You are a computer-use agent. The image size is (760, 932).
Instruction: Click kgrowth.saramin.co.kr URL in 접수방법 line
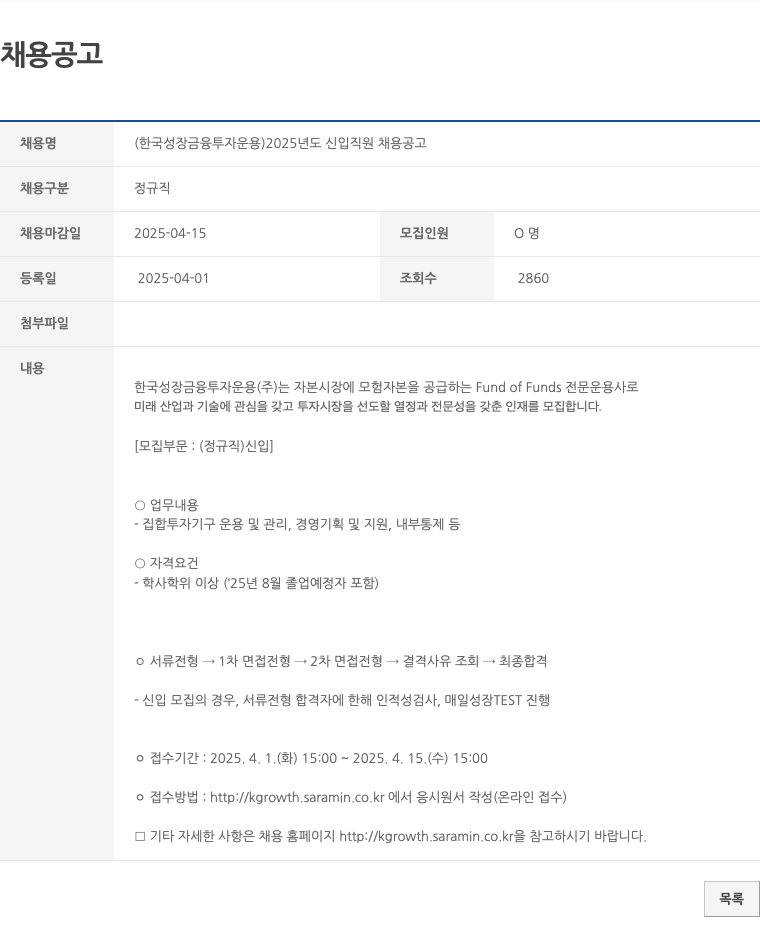297,797
